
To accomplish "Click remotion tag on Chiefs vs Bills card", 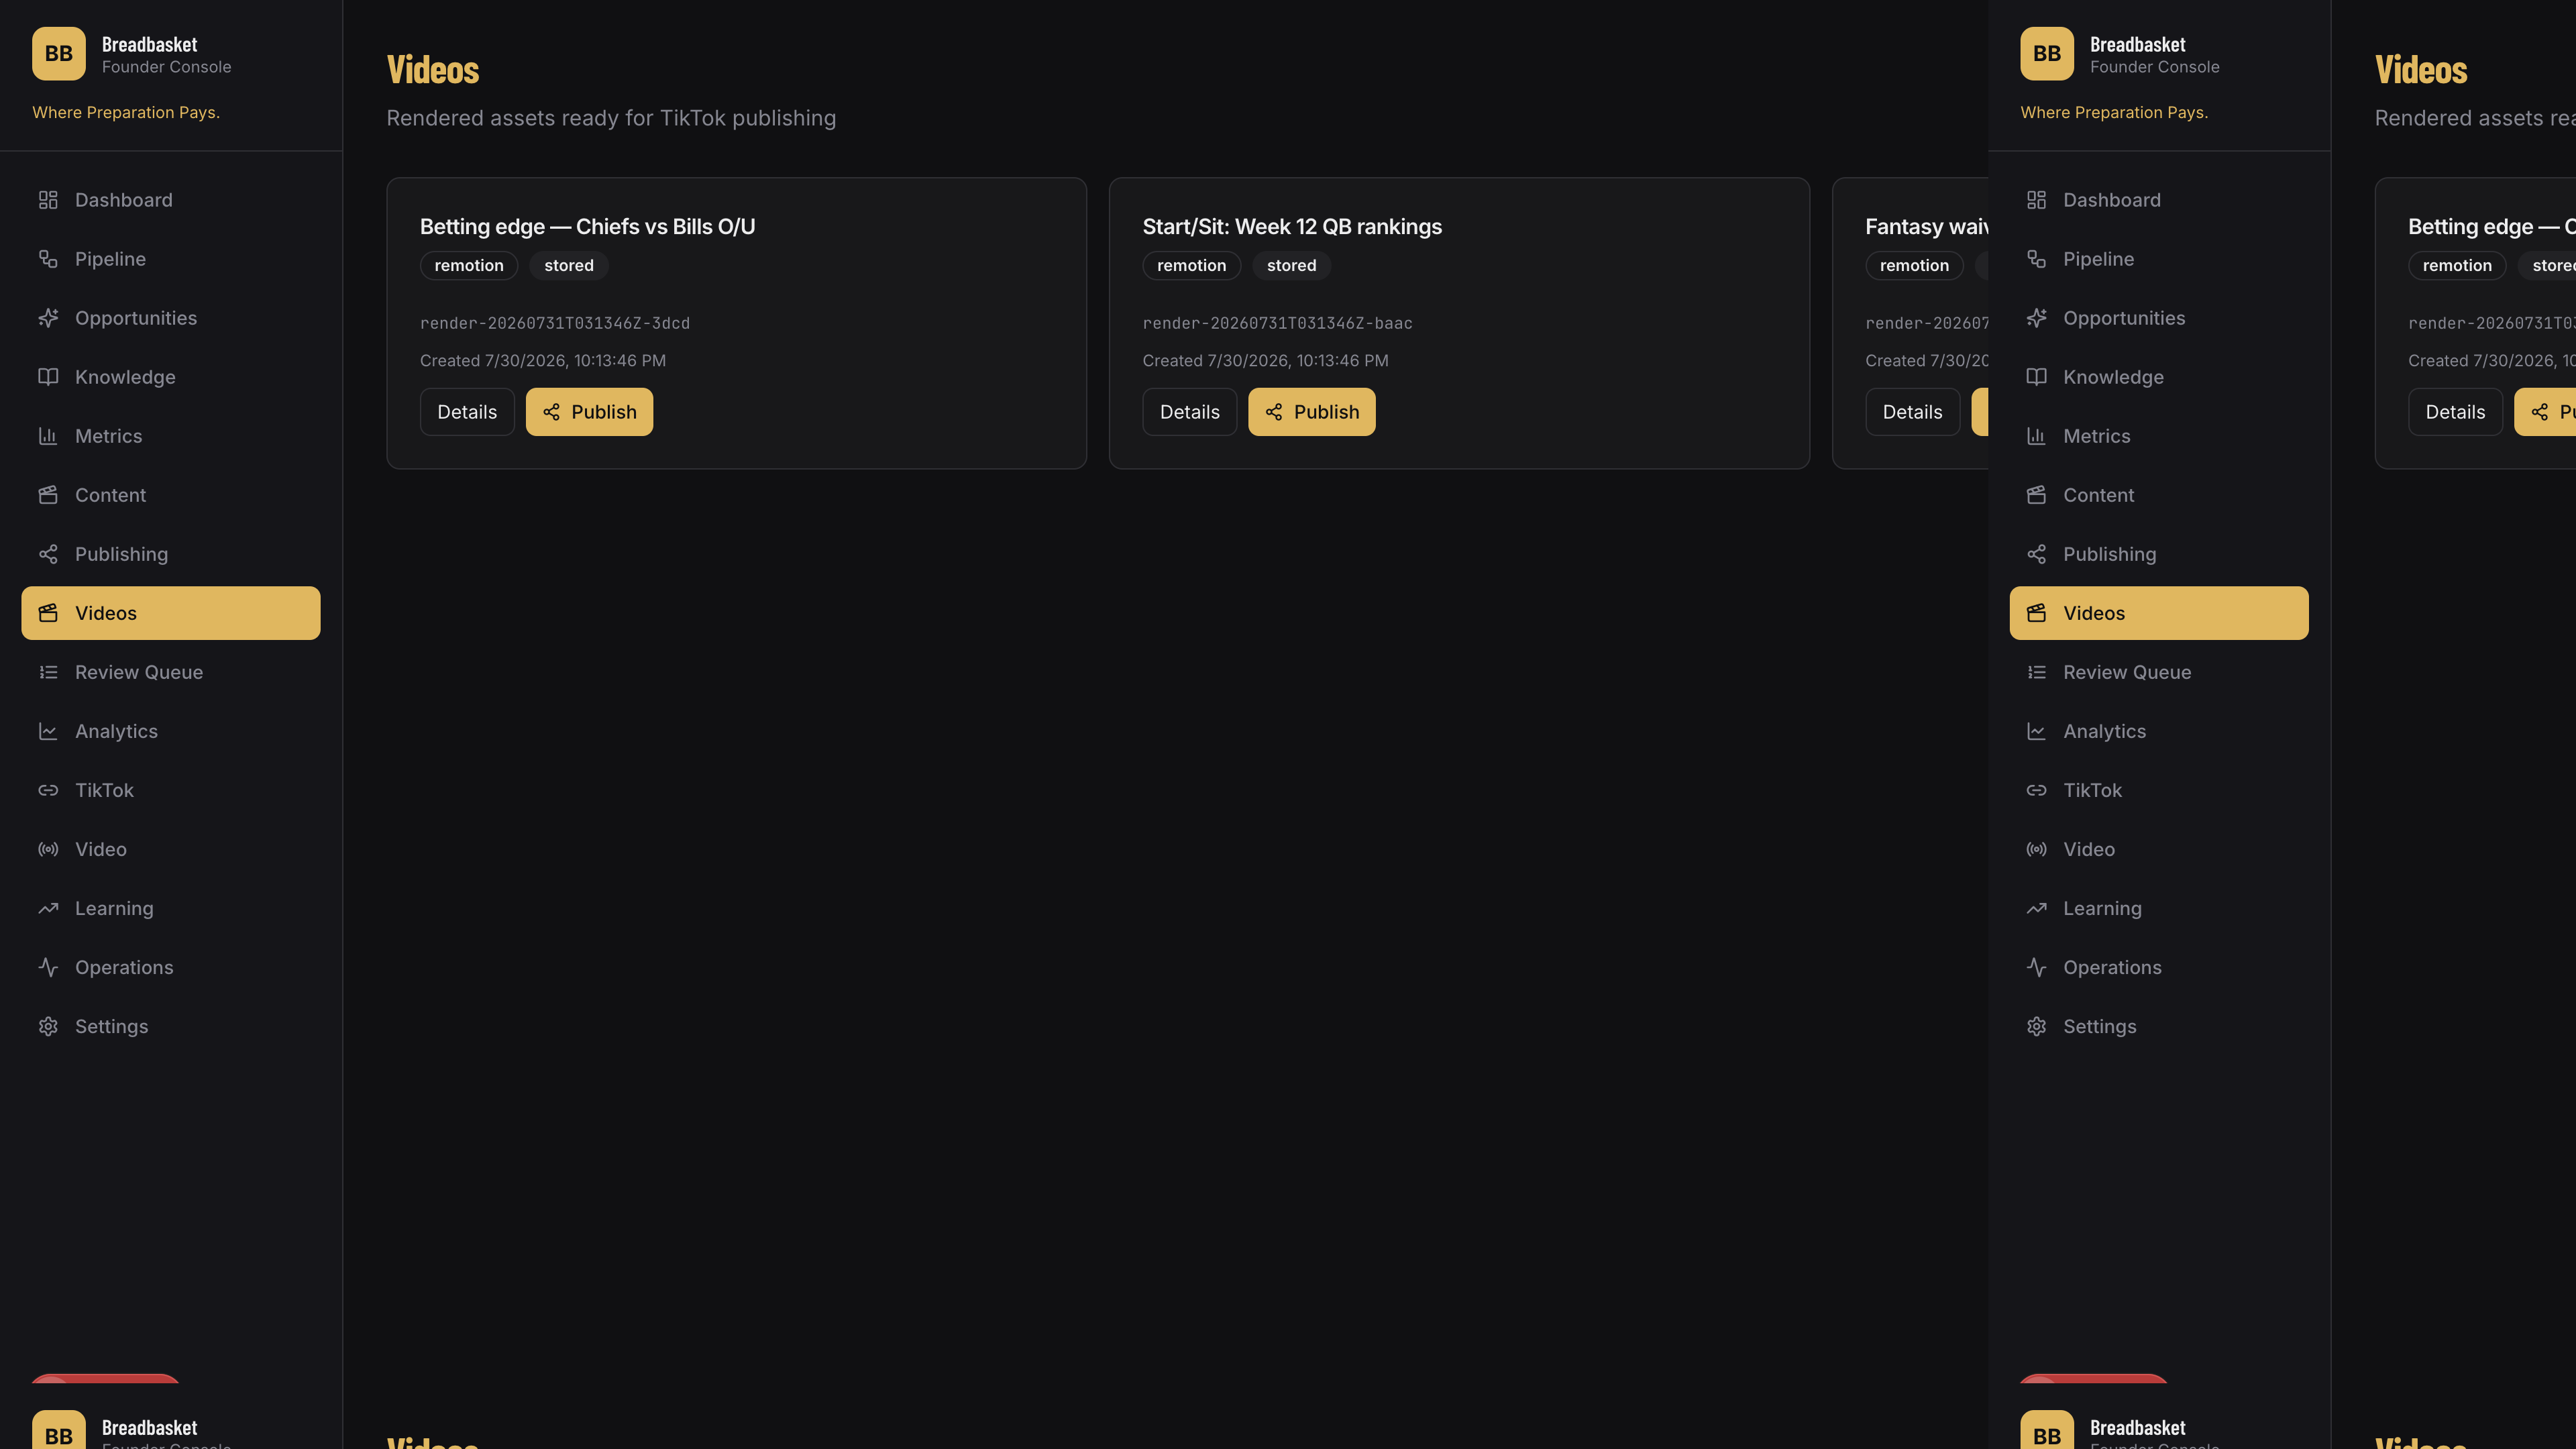I will (469, 265).
